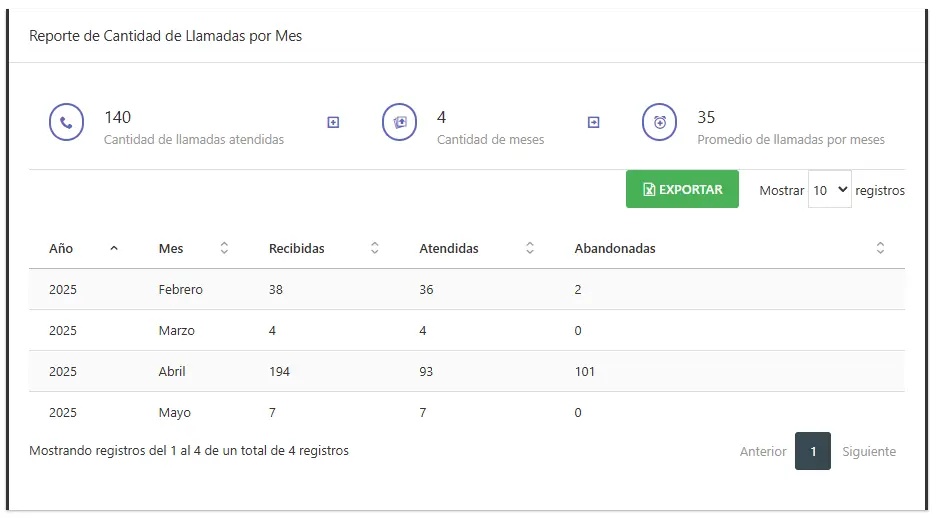
Task: Click the Abril cell
Action: click(x=172, y=372)
